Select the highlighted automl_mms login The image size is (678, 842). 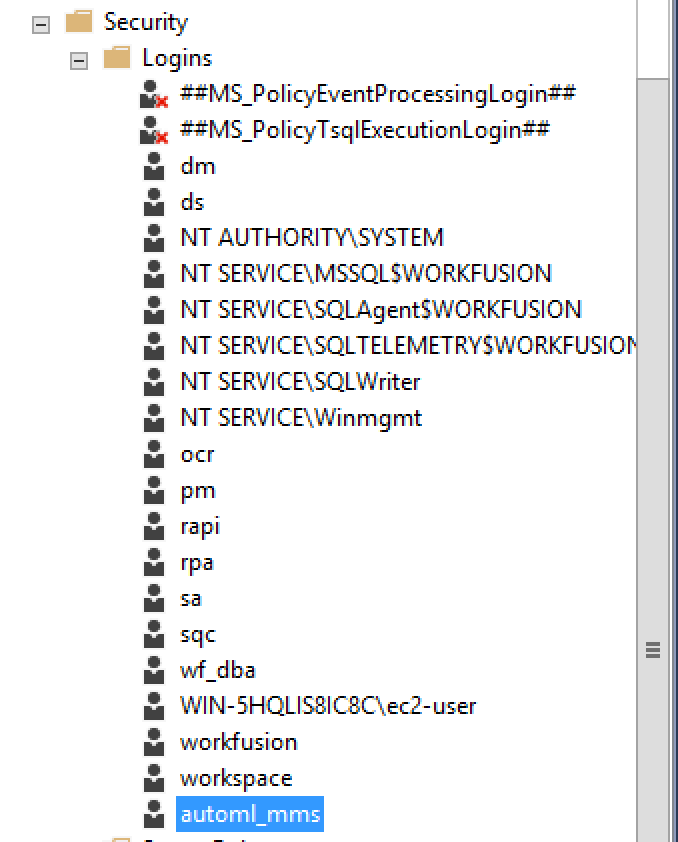pos(250,814)
